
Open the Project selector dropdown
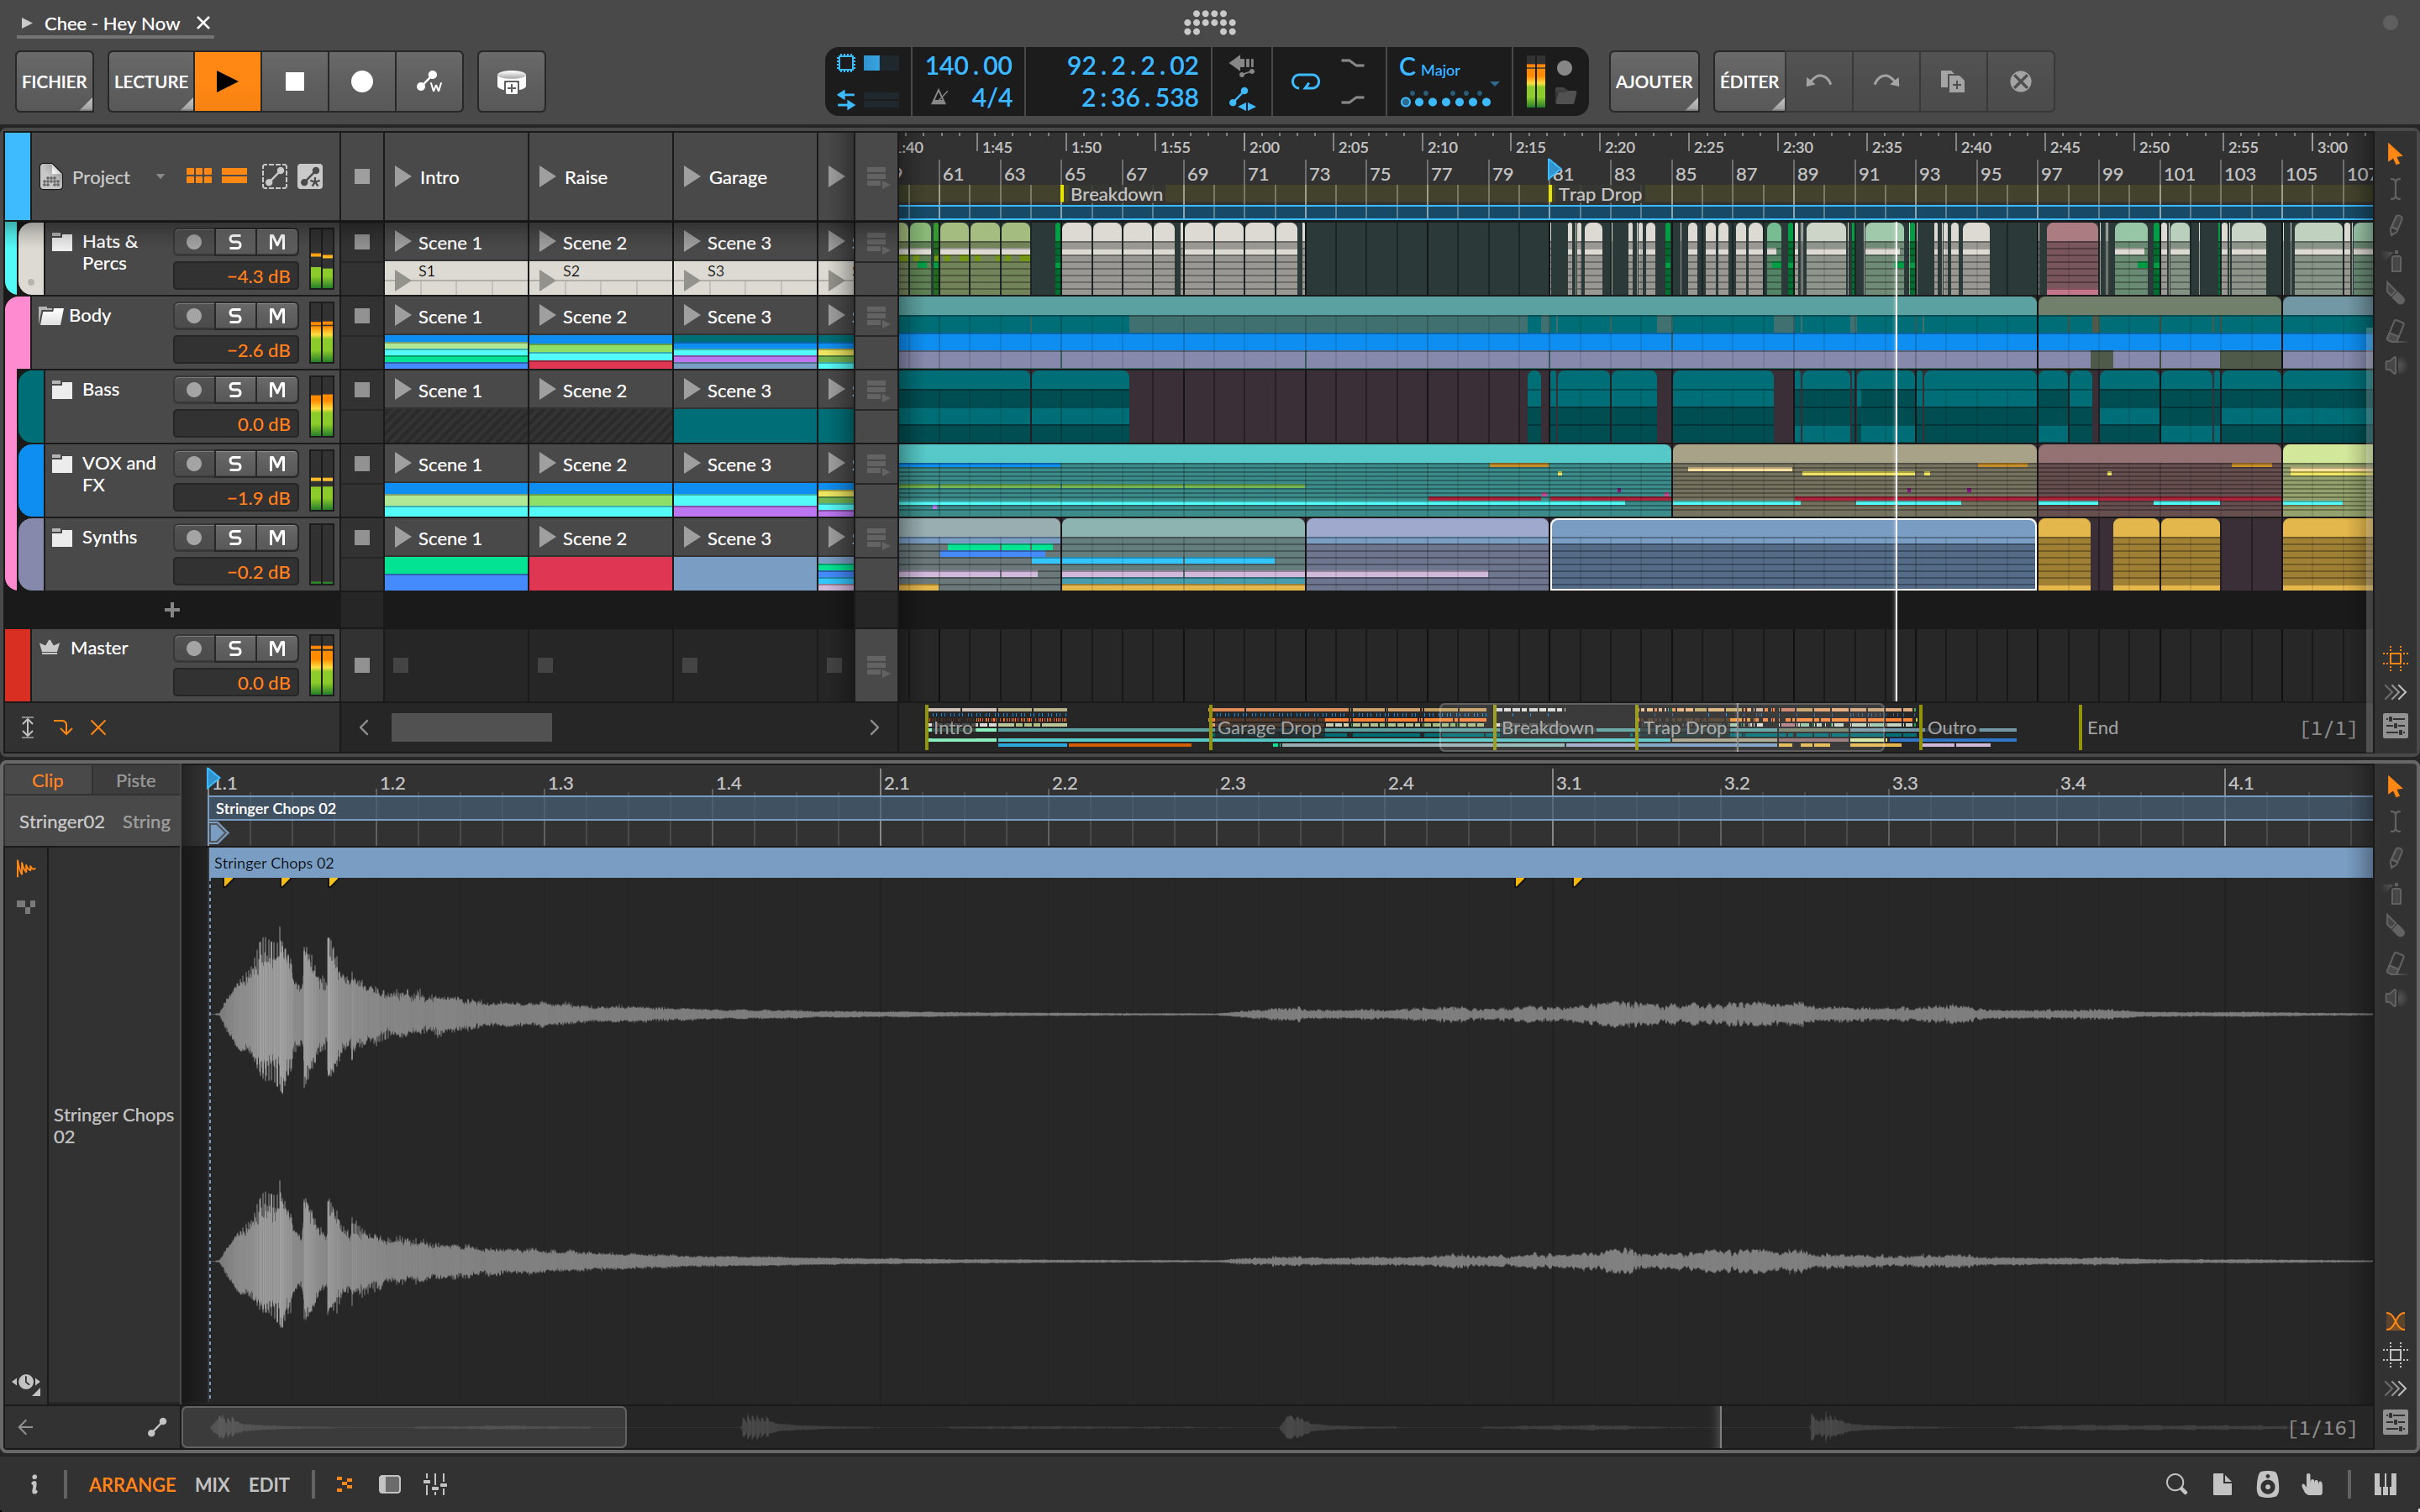[x=160, y=176]
